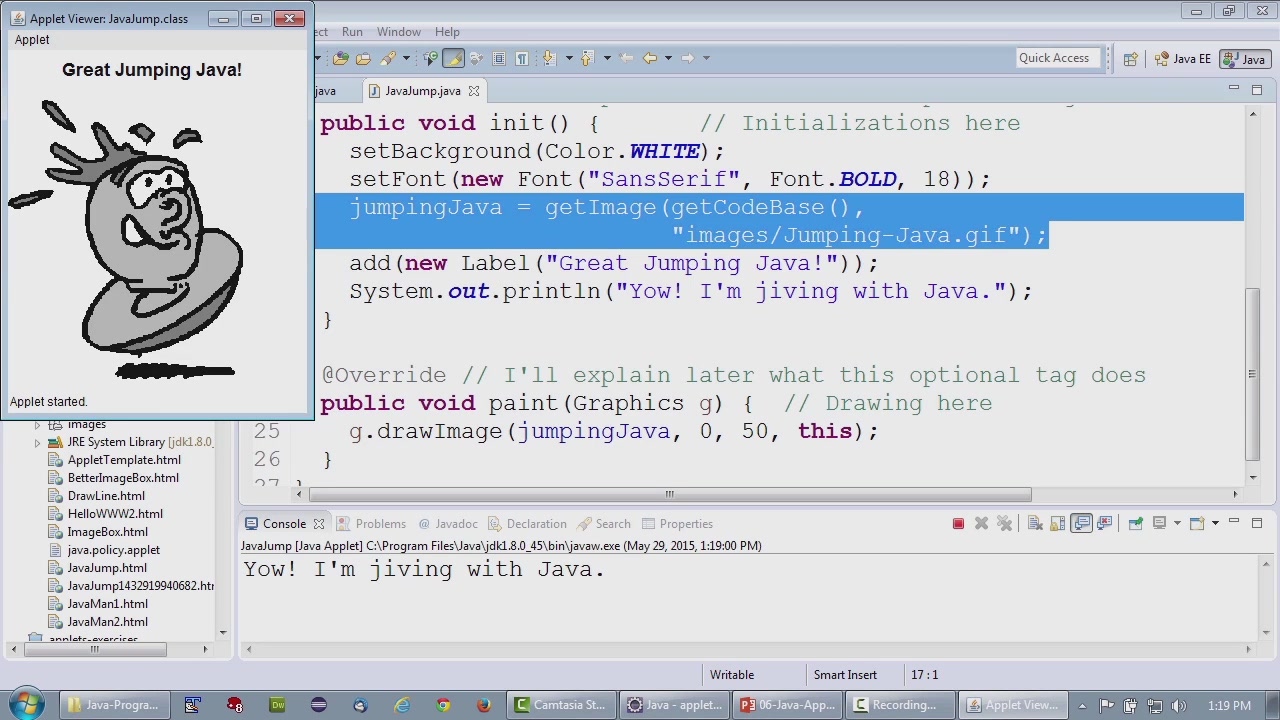
Task: Open Google Chrome from the taskbar
Action: point(443,705)
